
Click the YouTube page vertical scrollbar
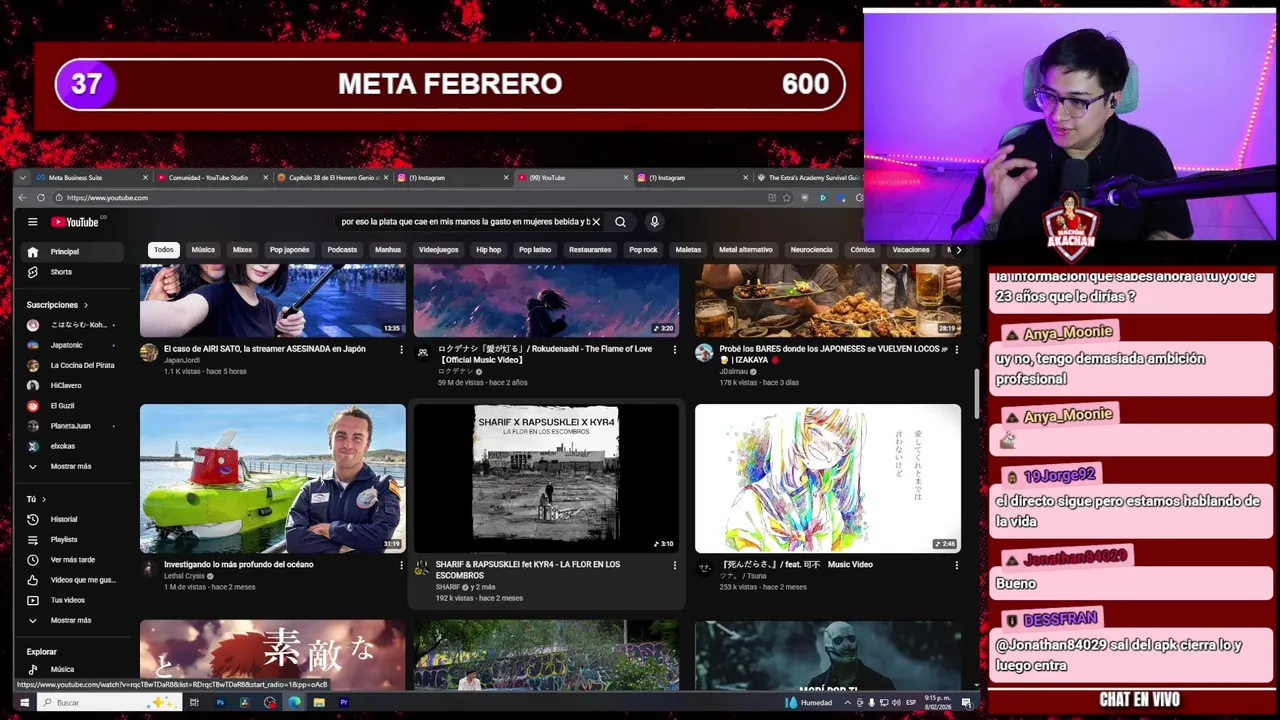pos(978,395)
